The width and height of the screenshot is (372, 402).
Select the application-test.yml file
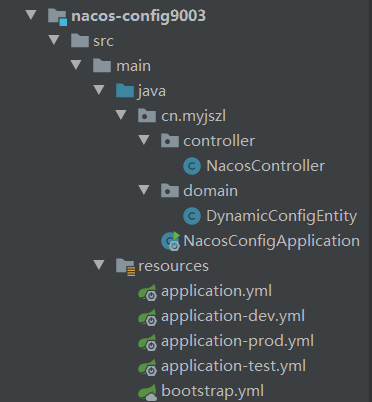tap(233, 367)
